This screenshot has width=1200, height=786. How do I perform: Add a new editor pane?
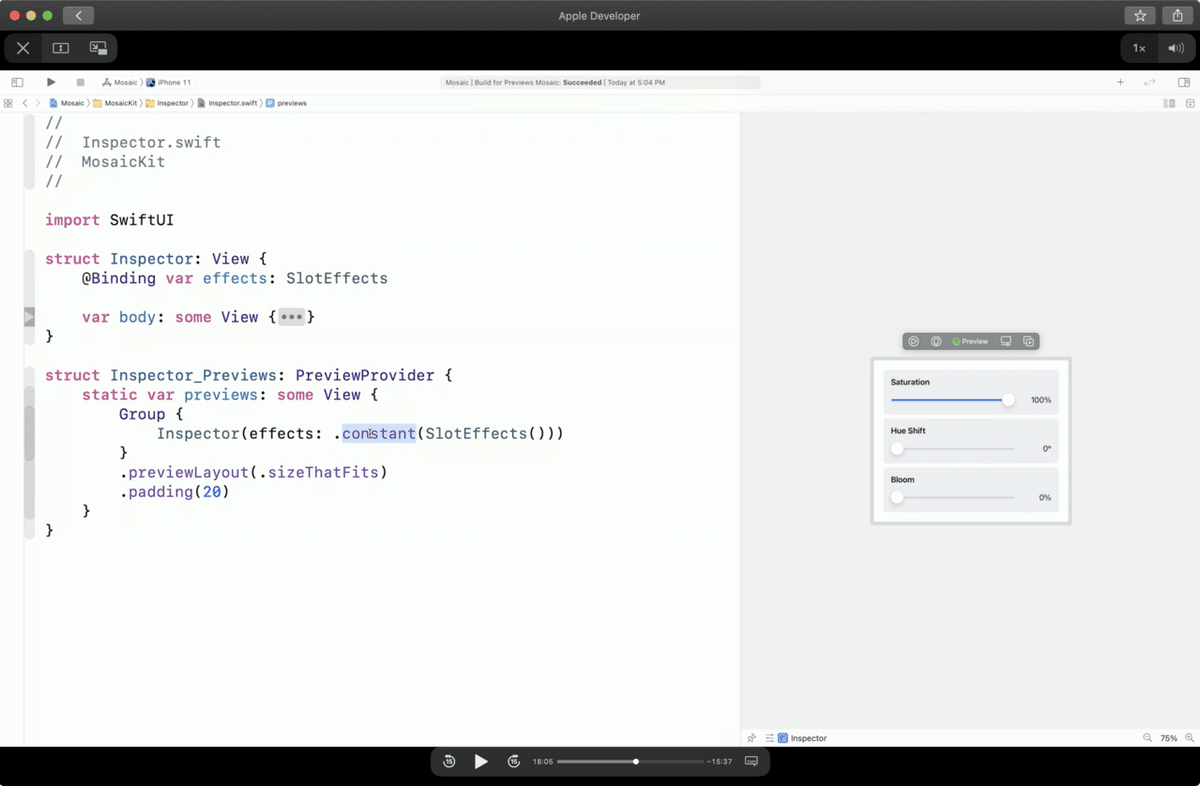1190,103
